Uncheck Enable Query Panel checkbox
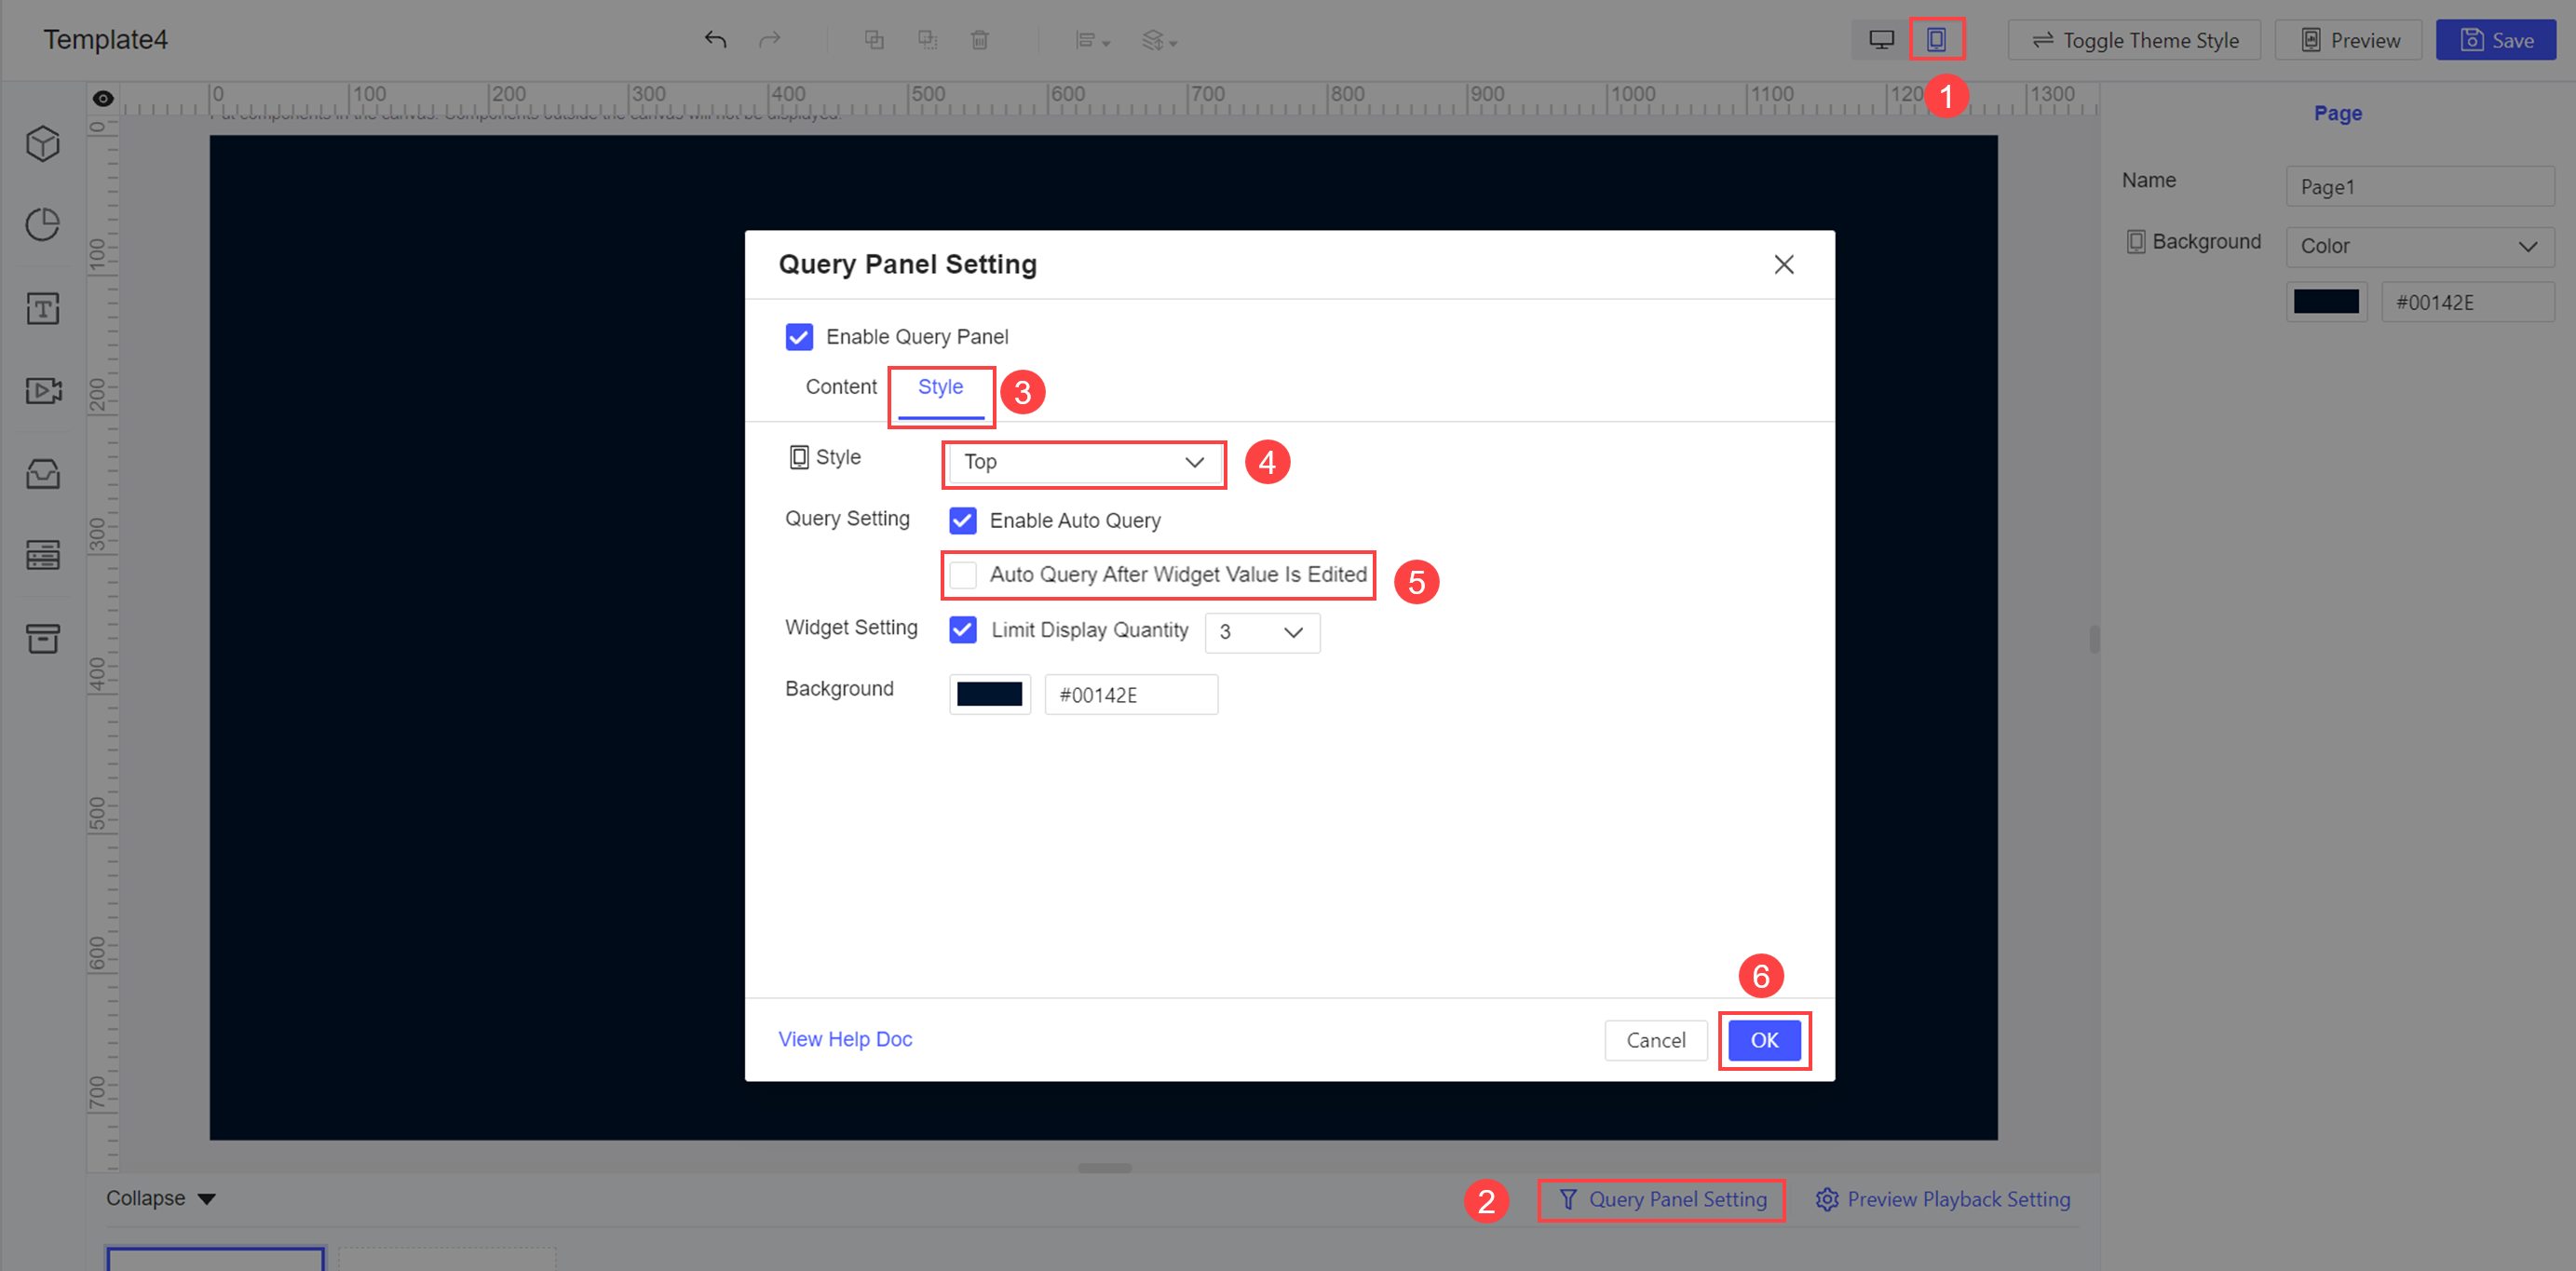 point(799,337)
